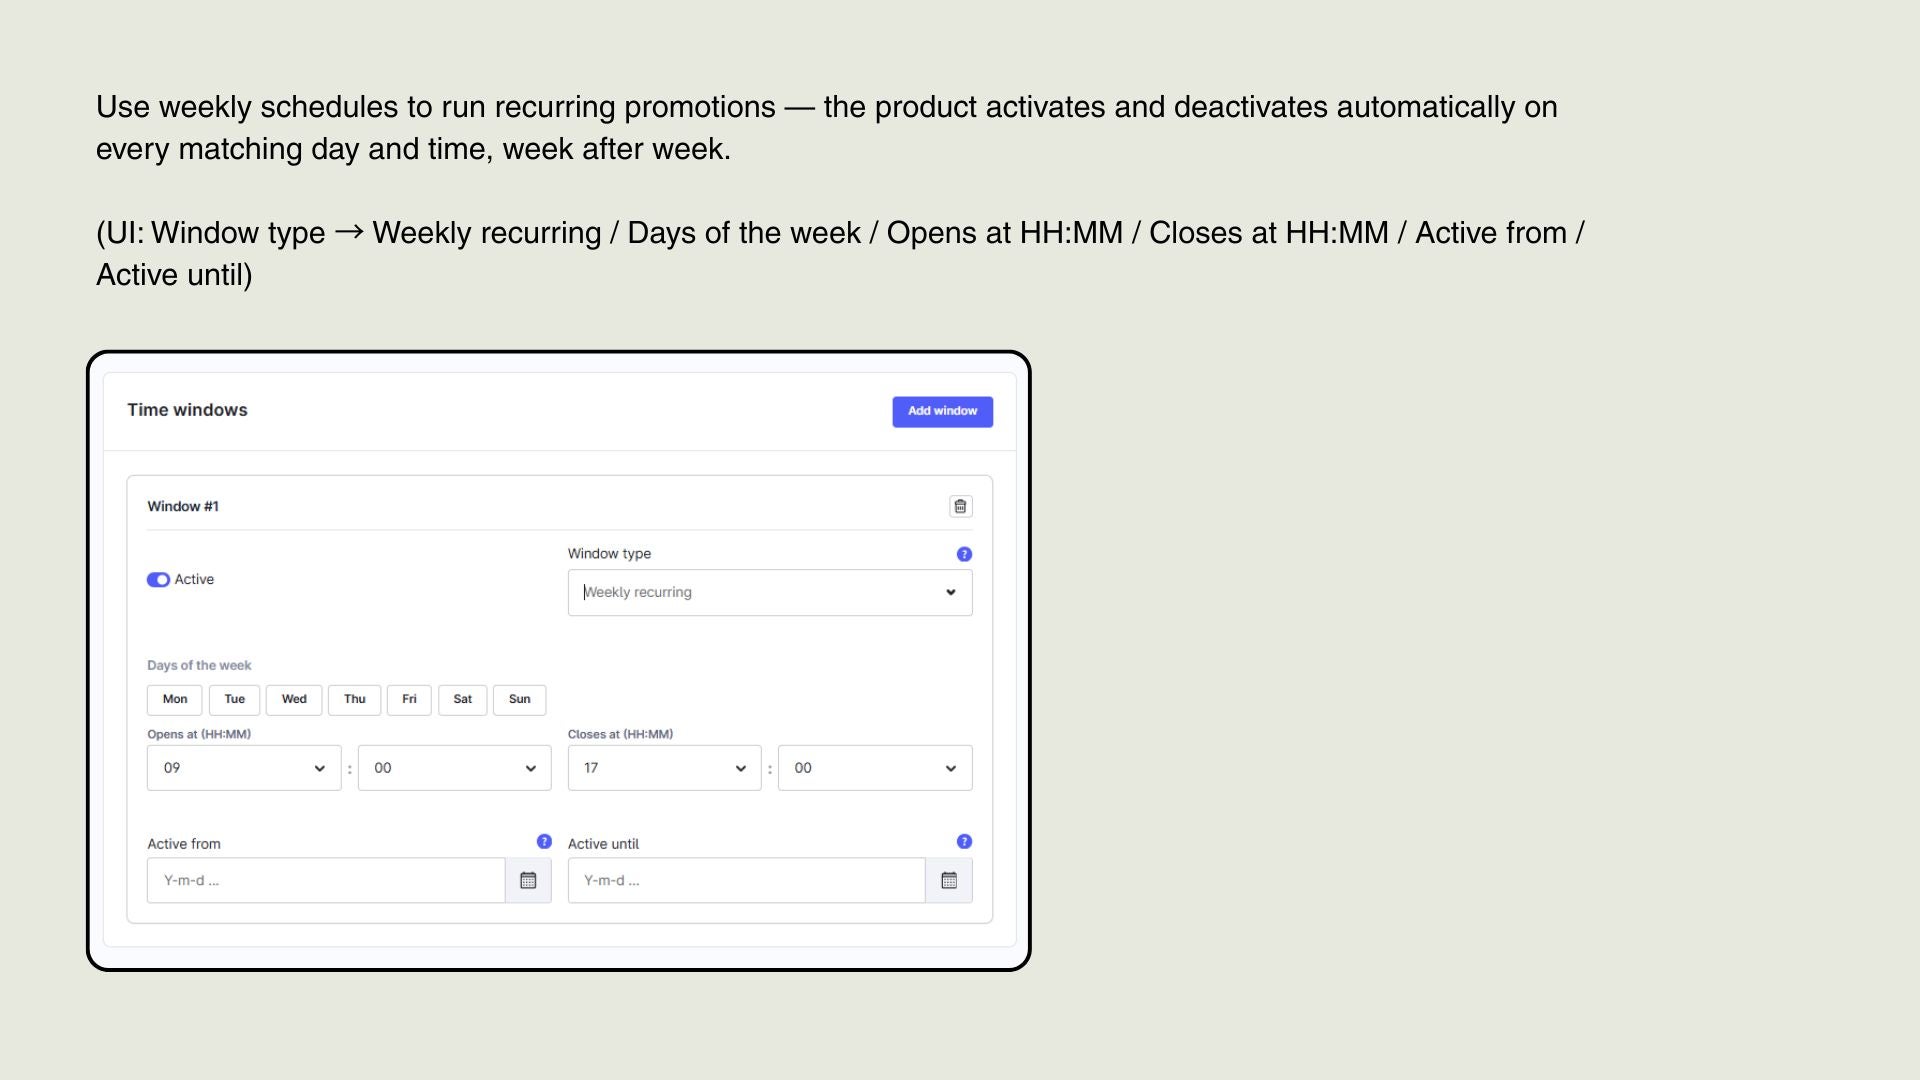Open the Closes at hour dropdown showing 17
Viewport: 1920px width, 1080px height.
665,768
